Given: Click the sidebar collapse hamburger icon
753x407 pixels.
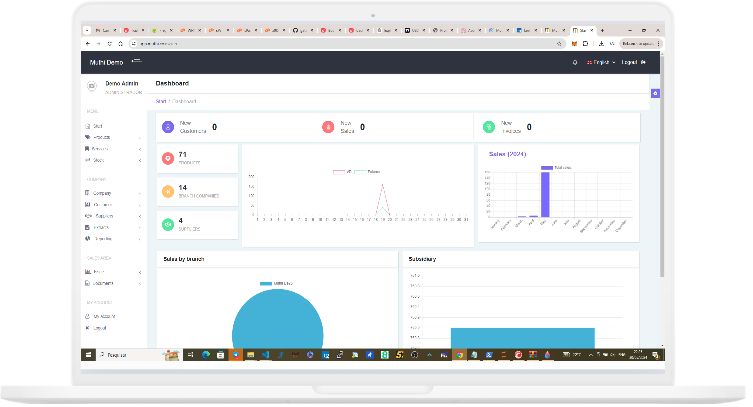Looking at the screenshot, I should pos(136,62).
